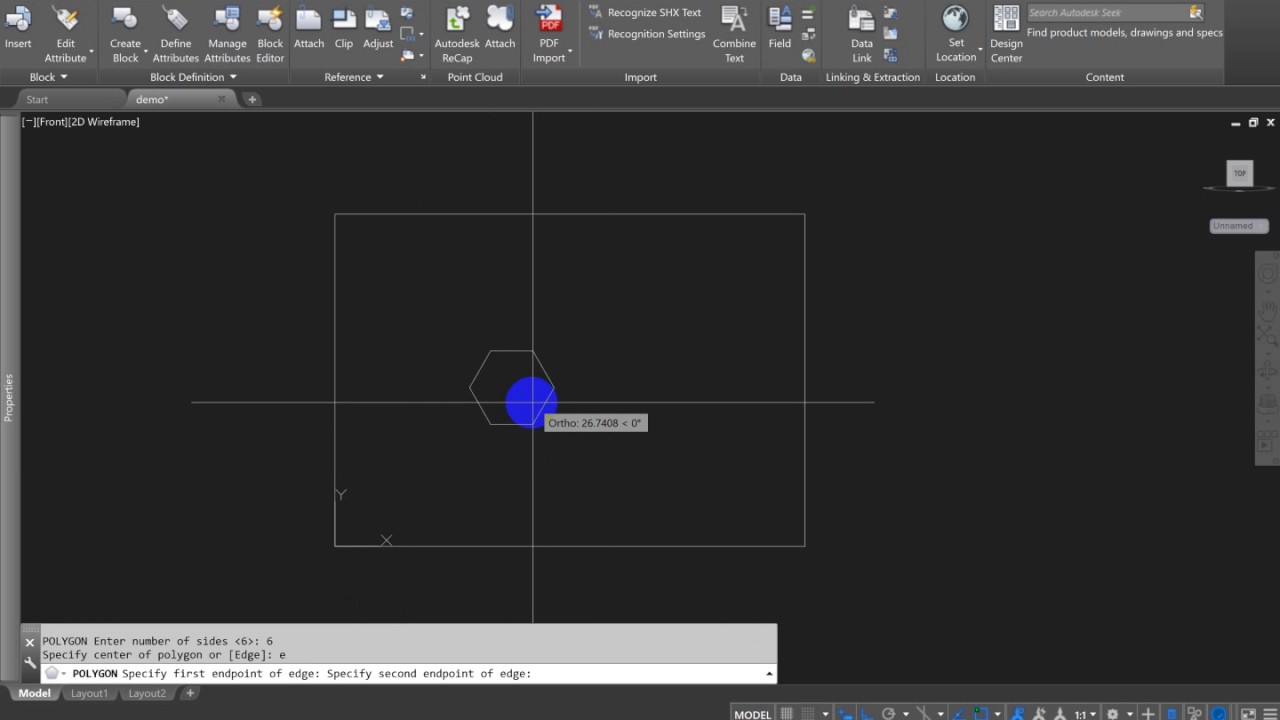Toggle Polar Tracking on status bar

coord(889,713)
